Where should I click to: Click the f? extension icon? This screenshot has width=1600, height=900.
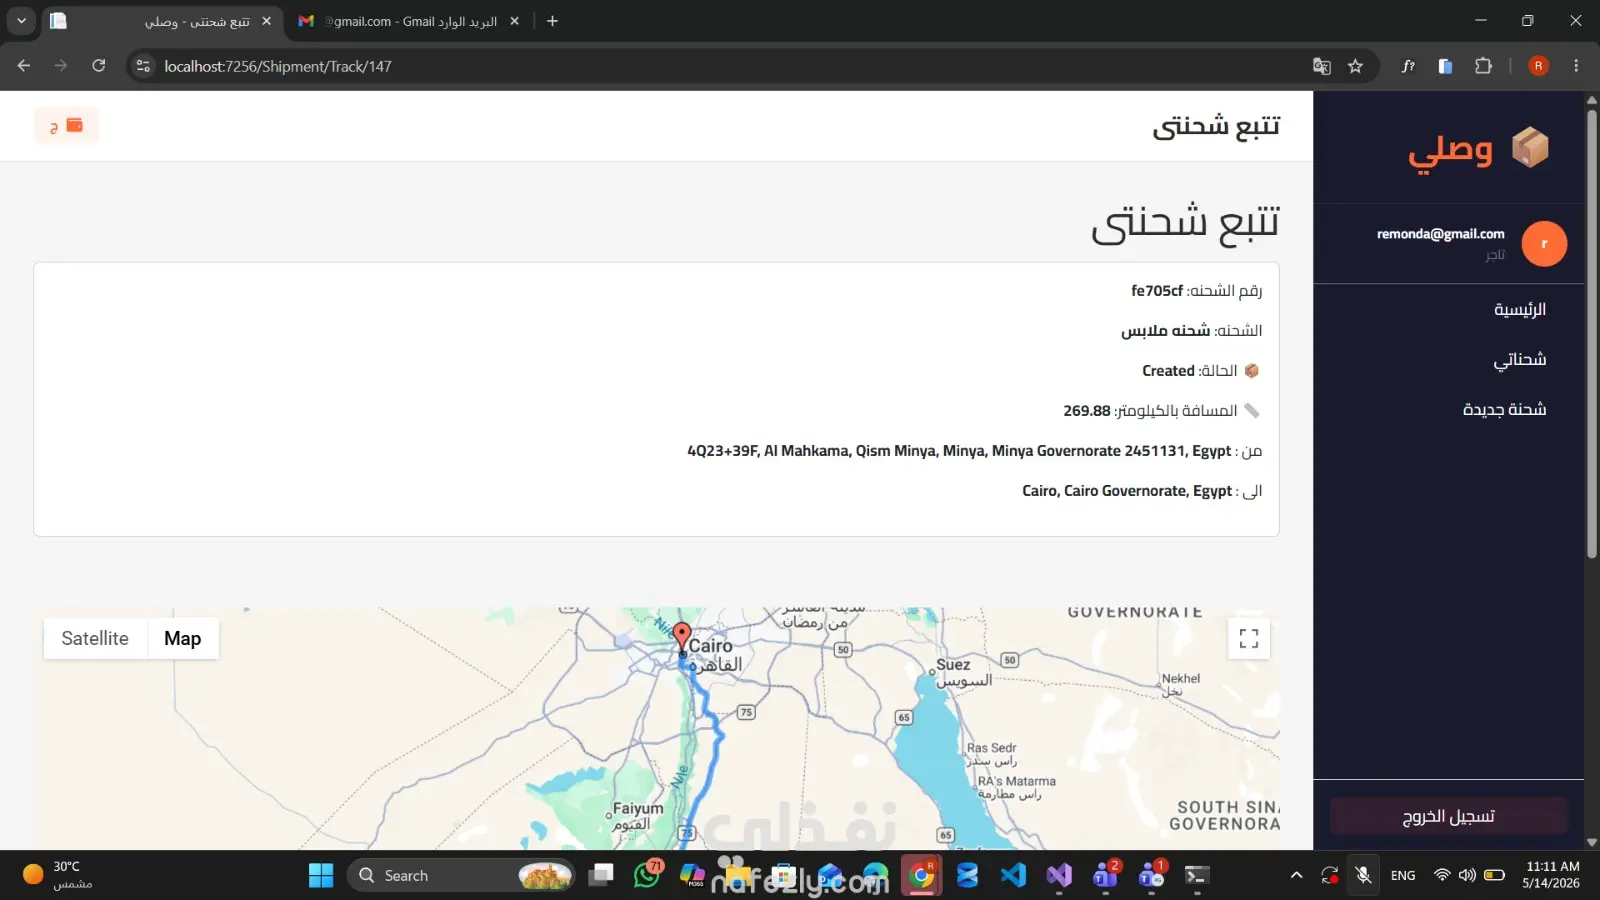click(x=1408, y=66)
